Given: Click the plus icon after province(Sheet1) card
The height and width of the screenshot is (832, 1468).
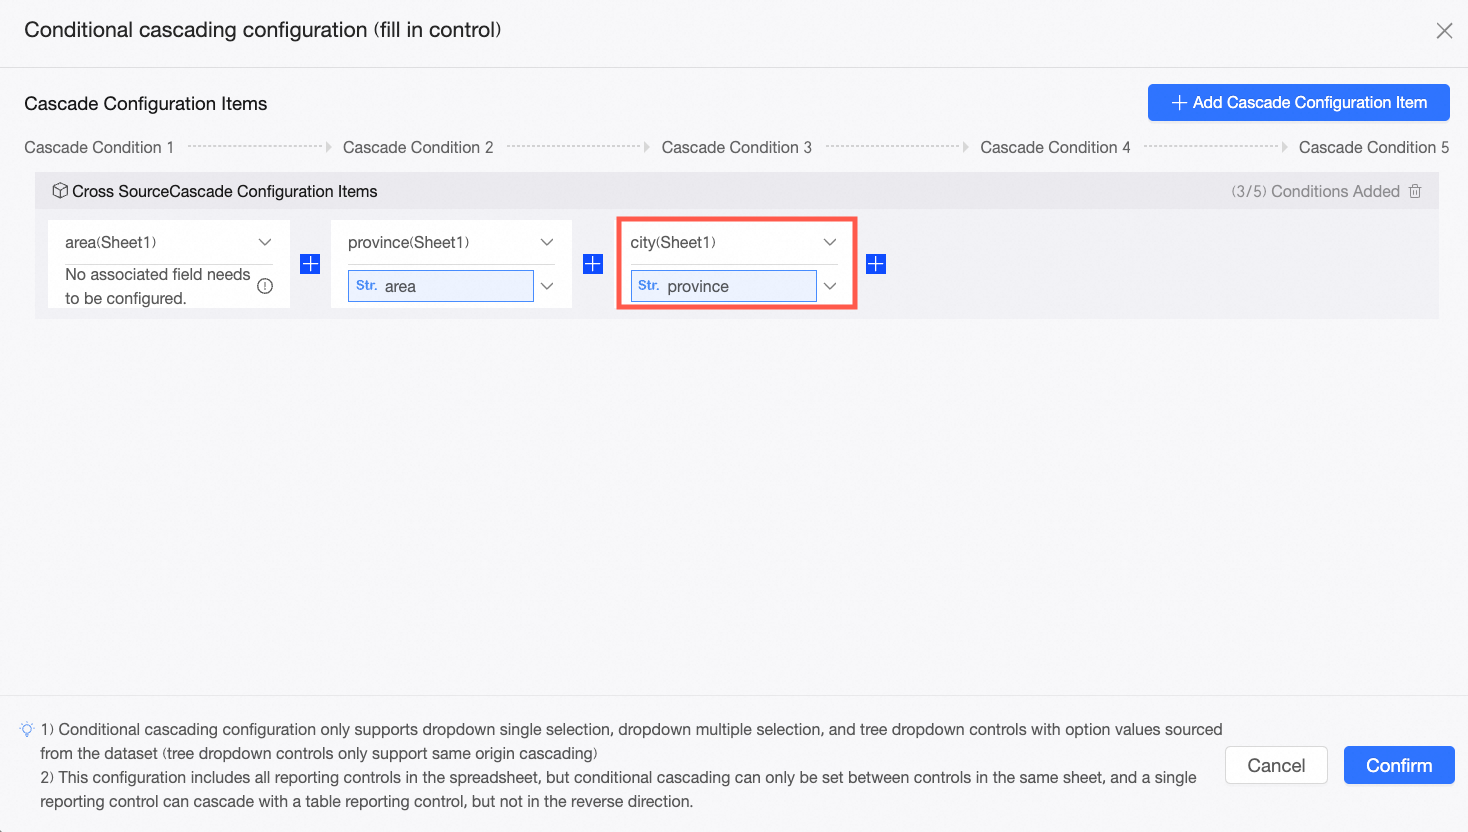Looking at the screenshot, I should (x=593, y=264).
